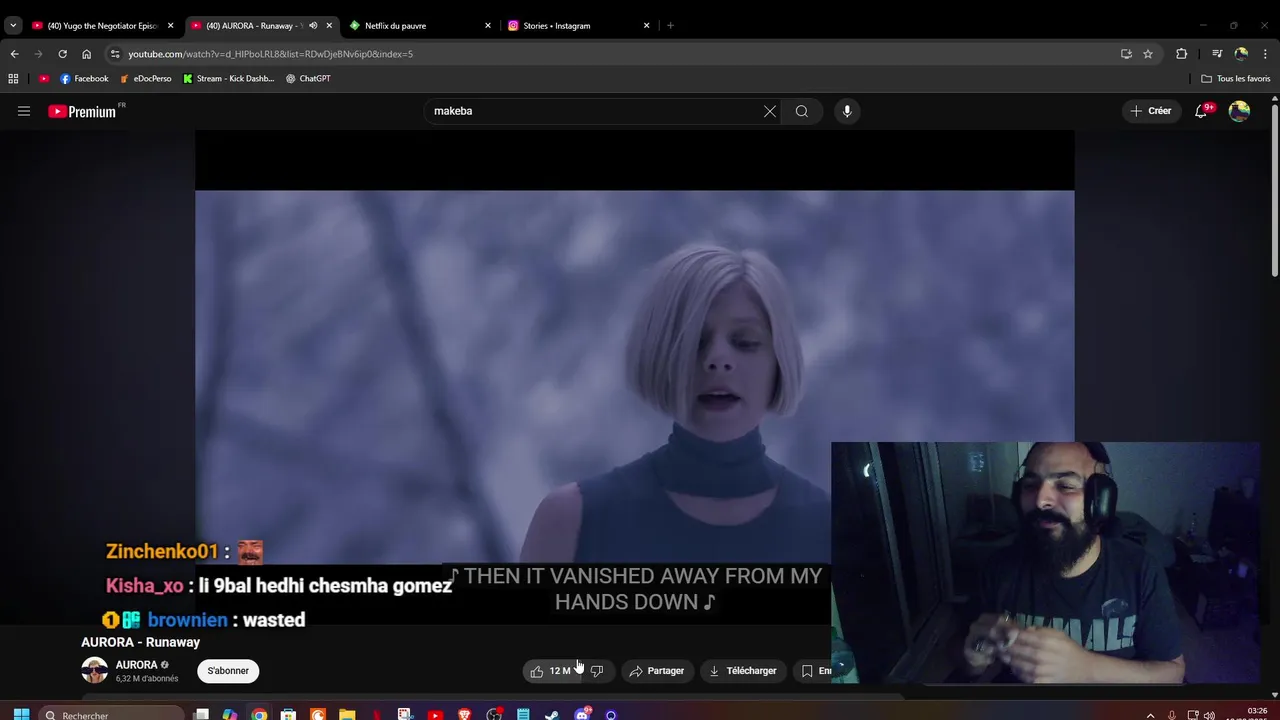
Task: Open the browser extensions puzzle icon
Action: (x=1181, y=54)
